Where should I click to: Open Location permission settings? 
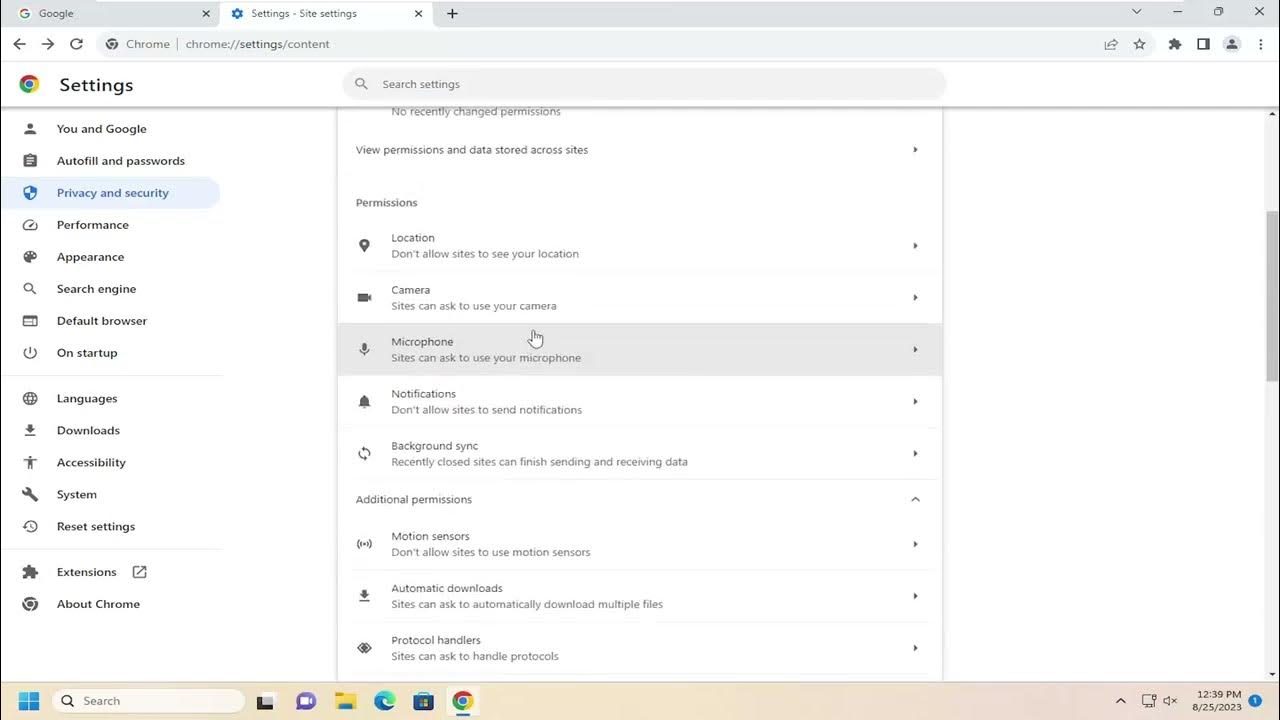point(640,246)
